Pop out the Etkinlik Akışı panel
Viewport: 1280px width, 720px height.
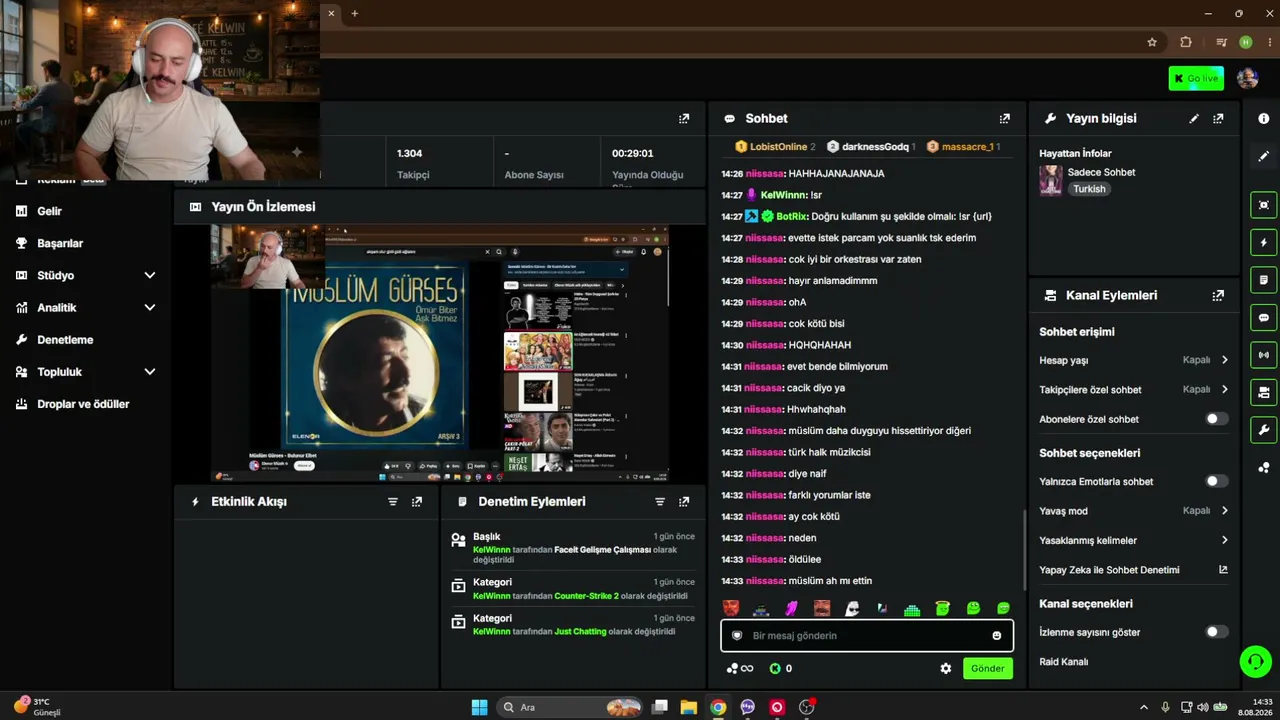pyautogui.click(x=417, y=501)
